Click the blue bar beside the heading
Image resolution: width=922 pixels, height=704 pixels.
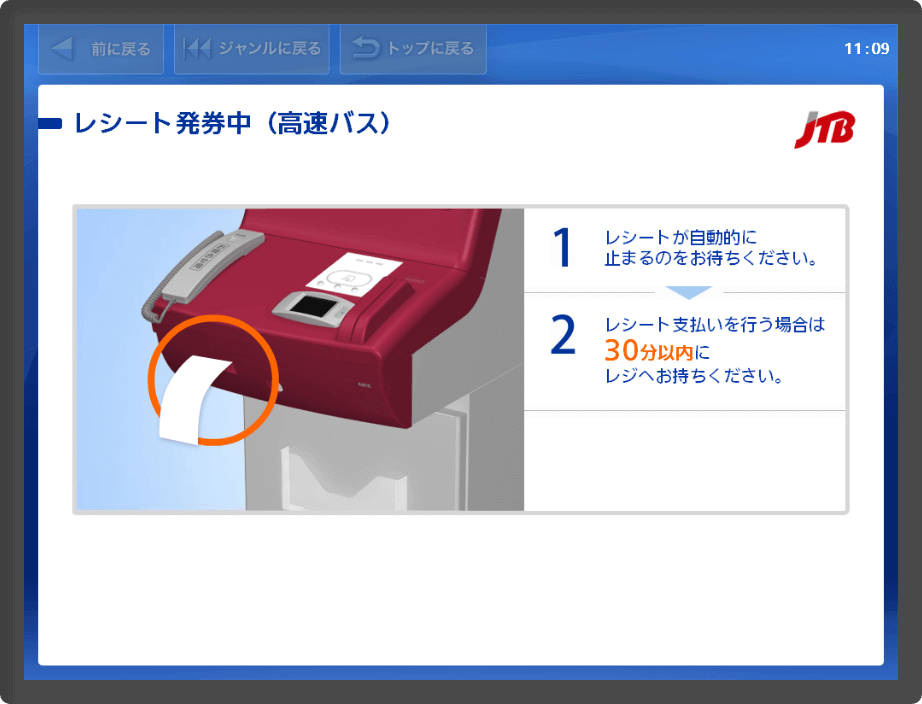[x=50, y=123]
